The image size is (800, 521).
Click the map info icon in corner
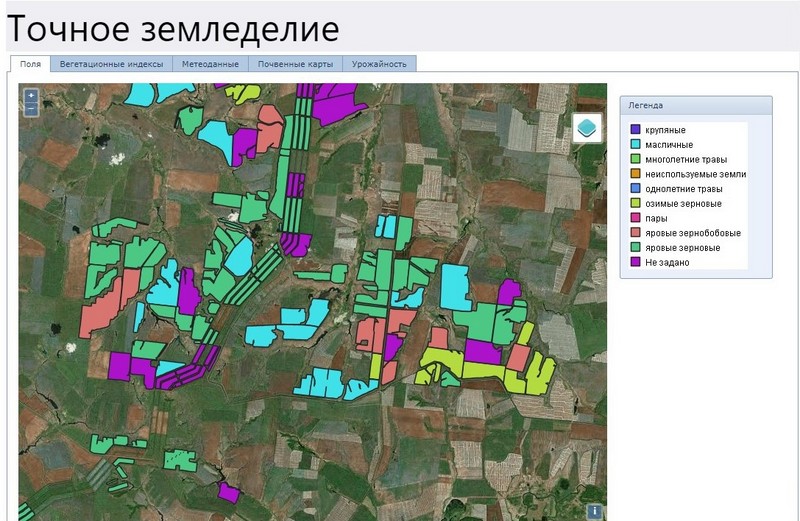pyautogui.click(x=595, y=511)
